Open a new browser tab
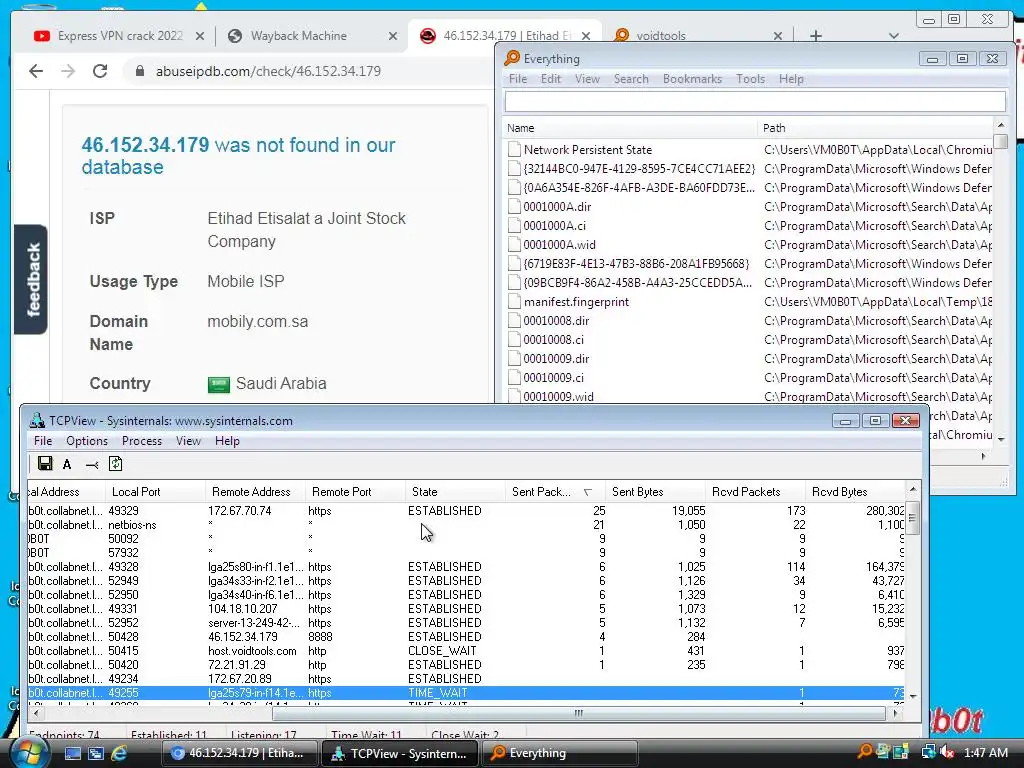1024x768 pixels. [x=816, y=36]
